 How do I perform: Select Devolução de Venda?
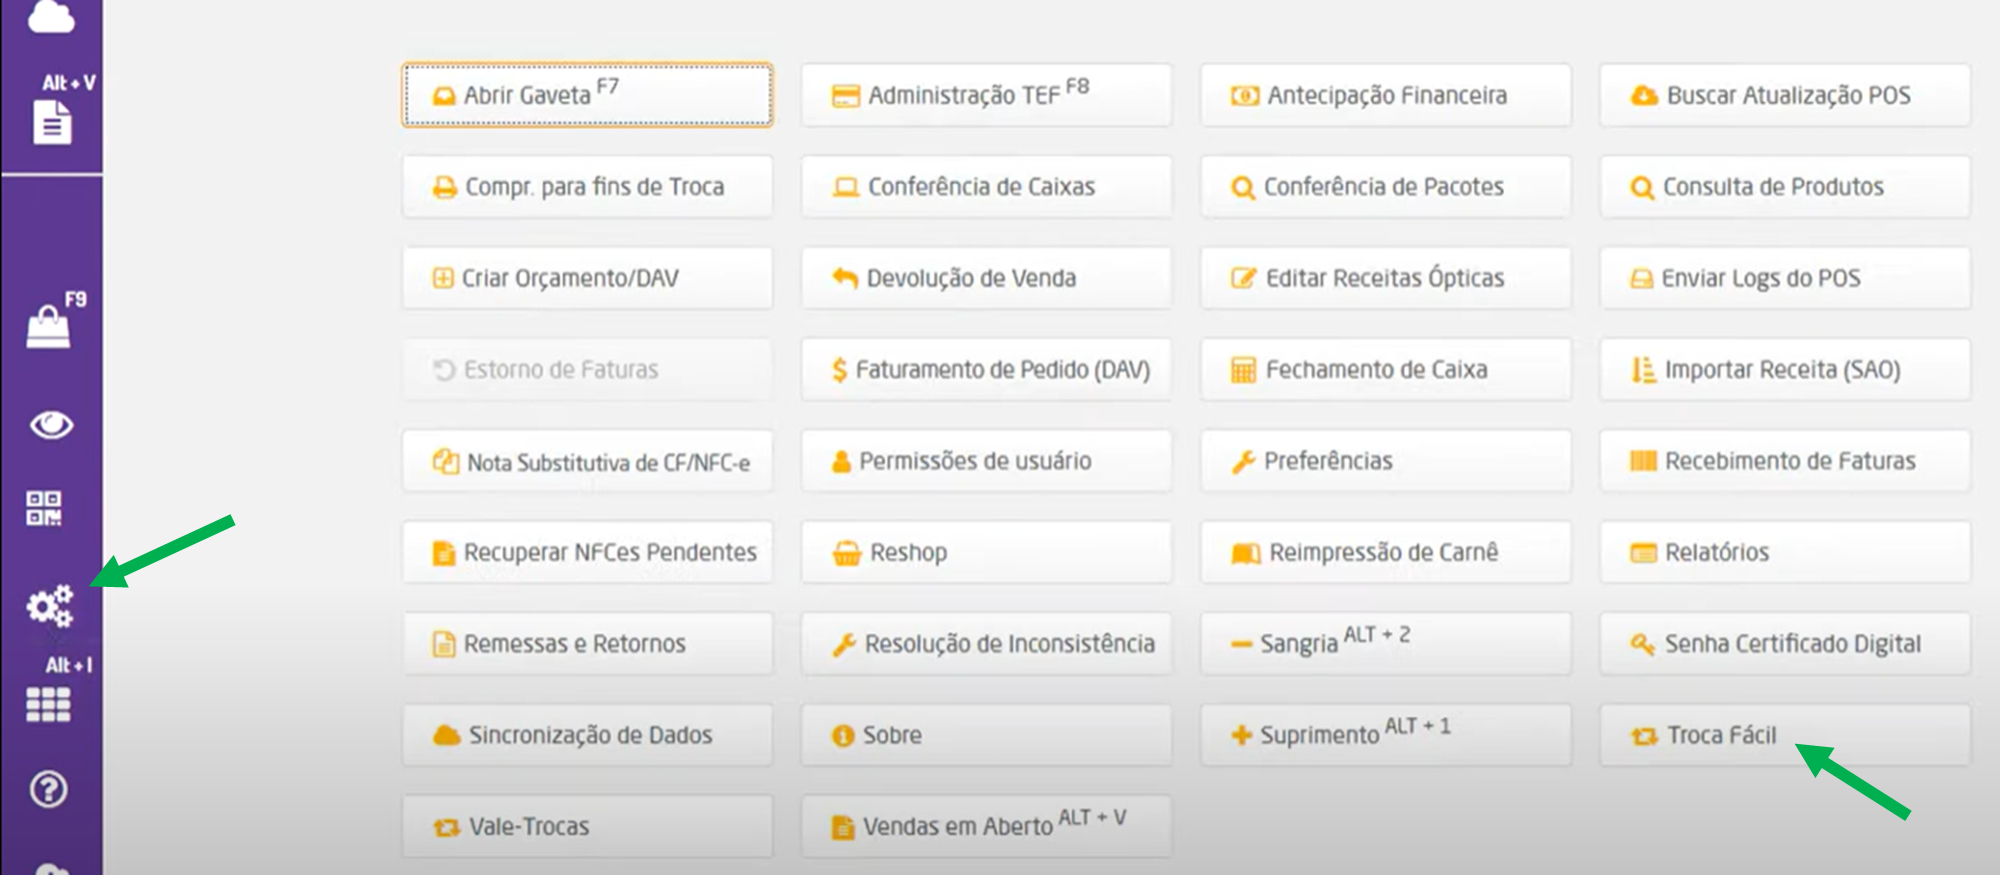click(x=986, y=278)
